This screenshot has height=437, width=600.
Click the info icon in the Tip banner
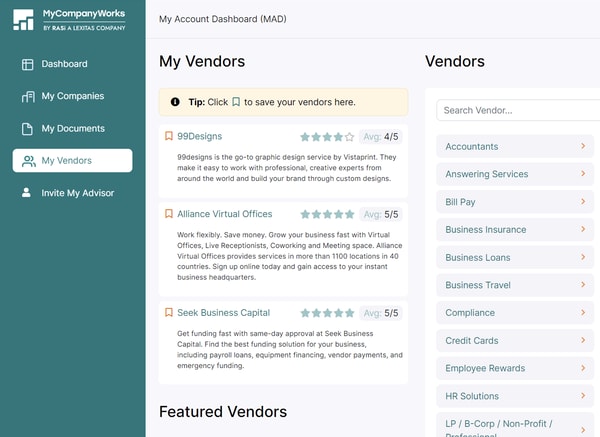(x=175, y=102)
